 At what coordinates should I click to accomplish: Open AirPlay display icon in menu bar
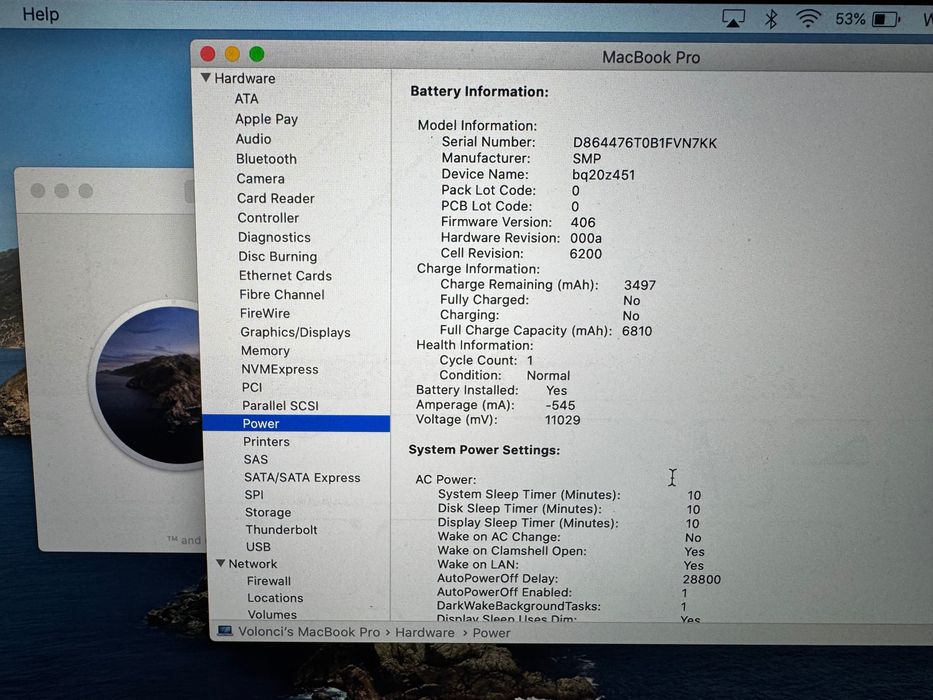[733, 18]
